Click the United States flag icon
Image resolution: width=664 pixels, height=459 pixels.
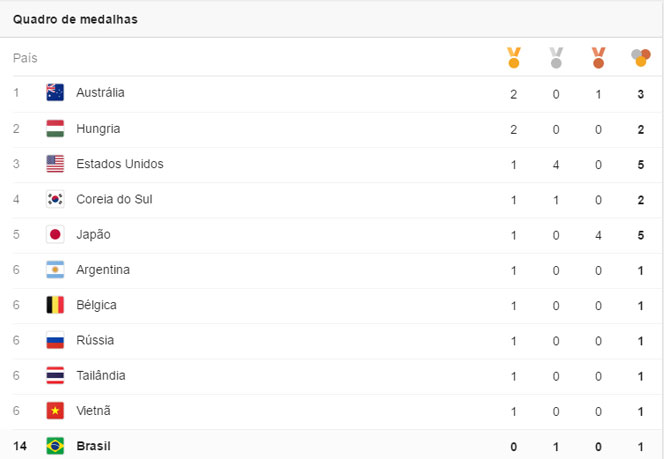pyautogui.click(x=55, y=164)
